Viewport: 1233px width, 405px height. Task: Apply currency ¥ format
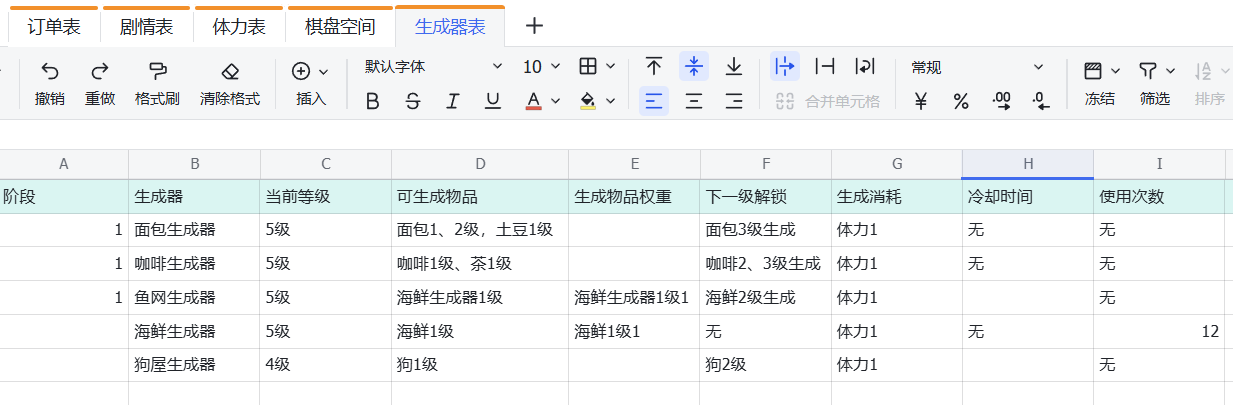click(x=922, y=101)
